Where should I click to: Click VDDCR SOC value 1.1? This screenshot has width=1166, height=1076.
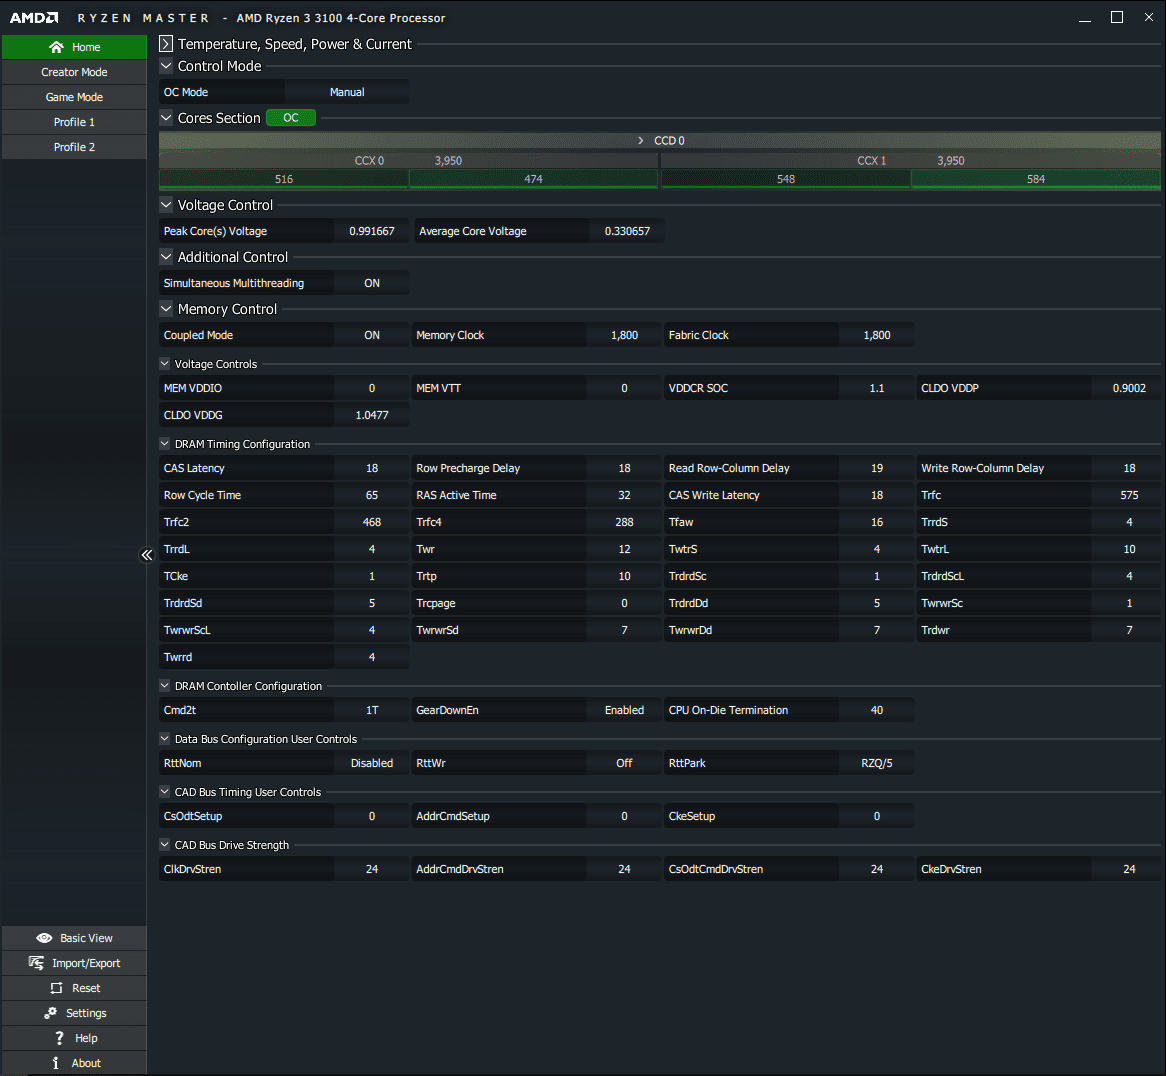pyautogui.click(x=877, y=388)
